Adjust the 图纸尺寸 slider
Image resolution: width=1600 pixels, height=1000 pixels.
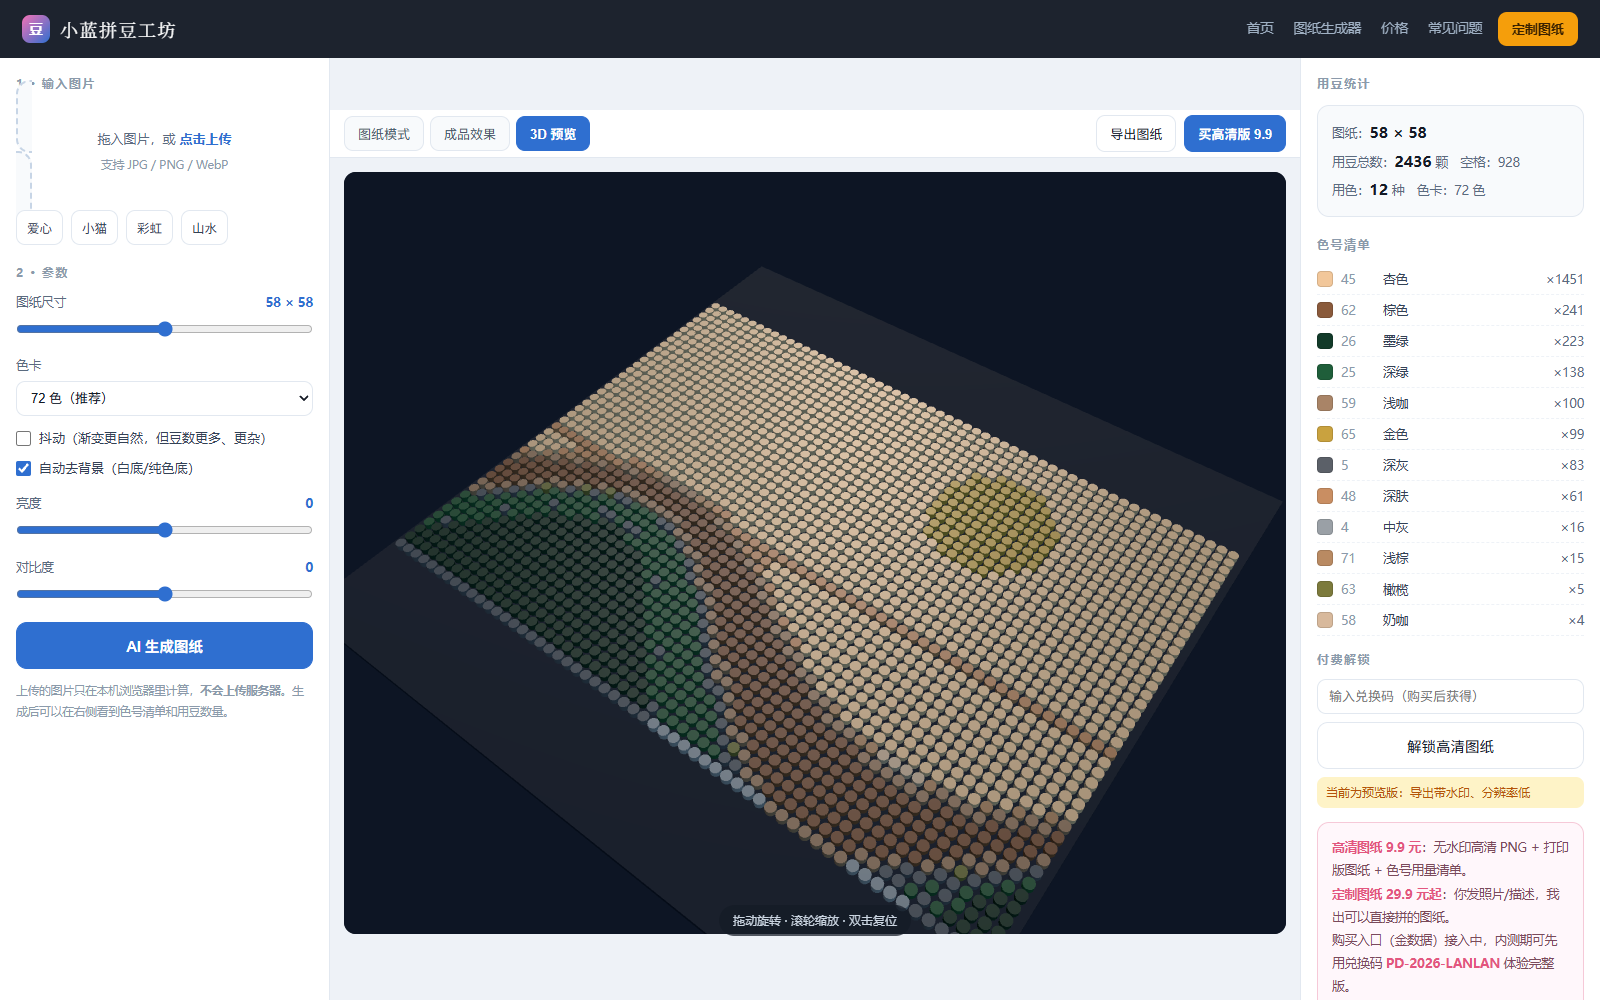[x=164, y=329]
